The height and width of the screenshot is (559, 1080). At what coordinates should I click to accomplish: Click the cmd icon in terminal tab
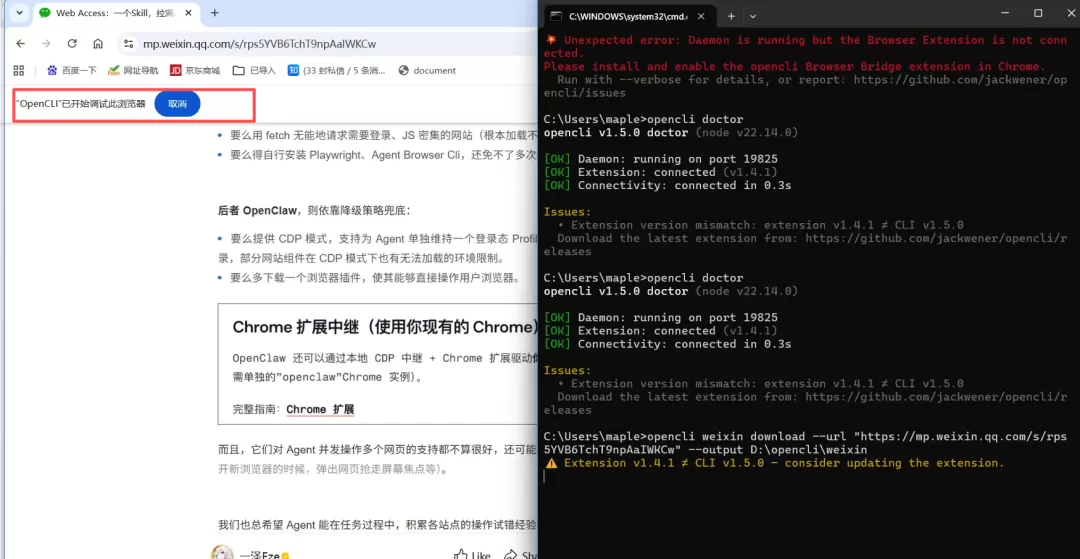click(556, 15)
